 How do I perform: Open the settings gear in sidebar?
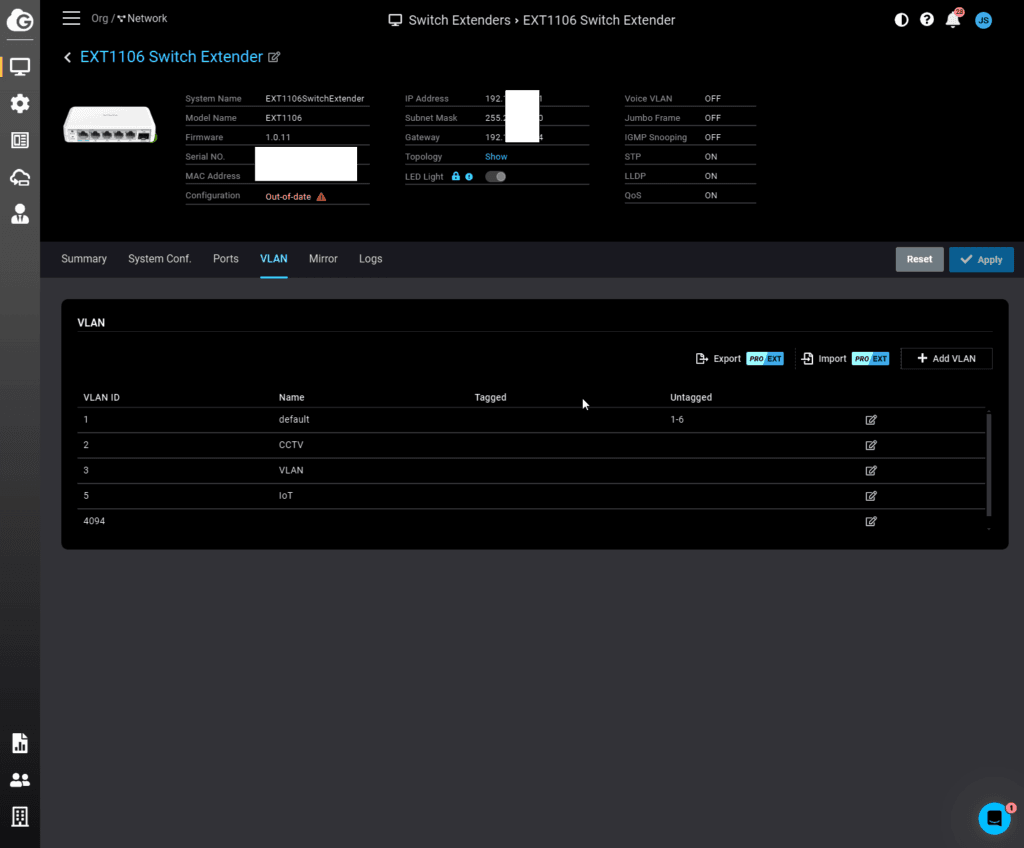20,104
